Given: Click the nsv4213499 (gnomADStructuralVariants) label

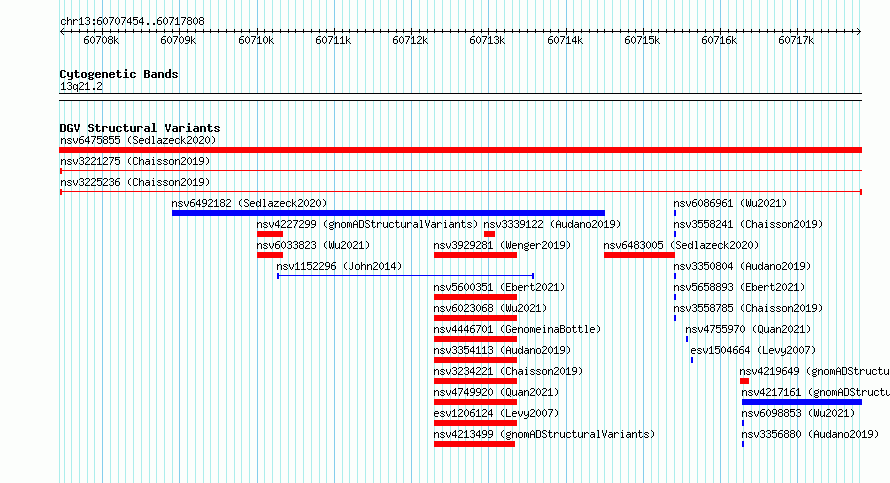Looking at the screenshot, I should tap(544, 434).
